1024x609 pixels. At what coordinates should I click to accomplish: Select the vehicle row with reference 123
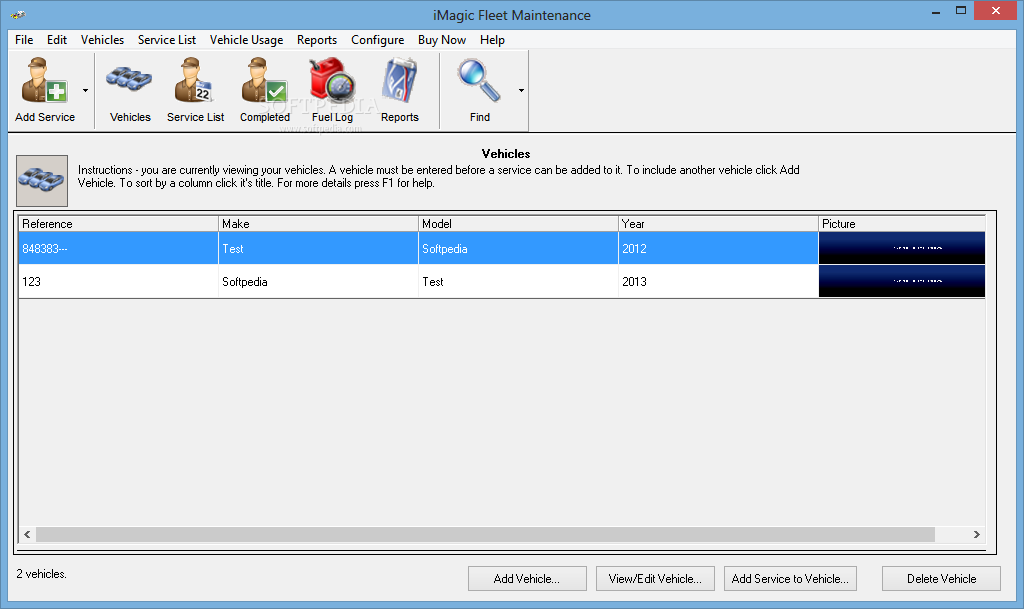(502, 281)
